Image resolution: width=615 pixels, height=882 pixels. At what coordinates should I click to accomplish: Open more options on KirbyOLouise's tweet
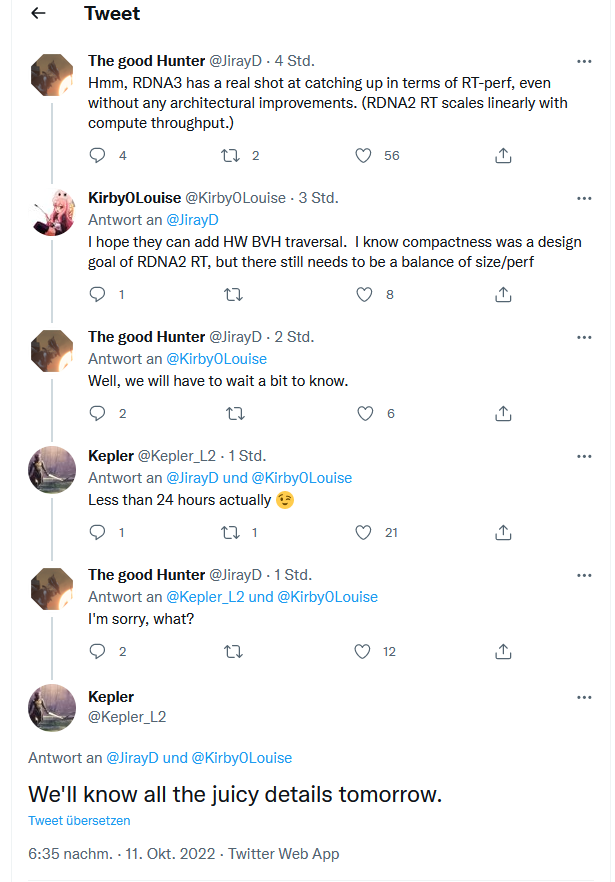(584, 199)
